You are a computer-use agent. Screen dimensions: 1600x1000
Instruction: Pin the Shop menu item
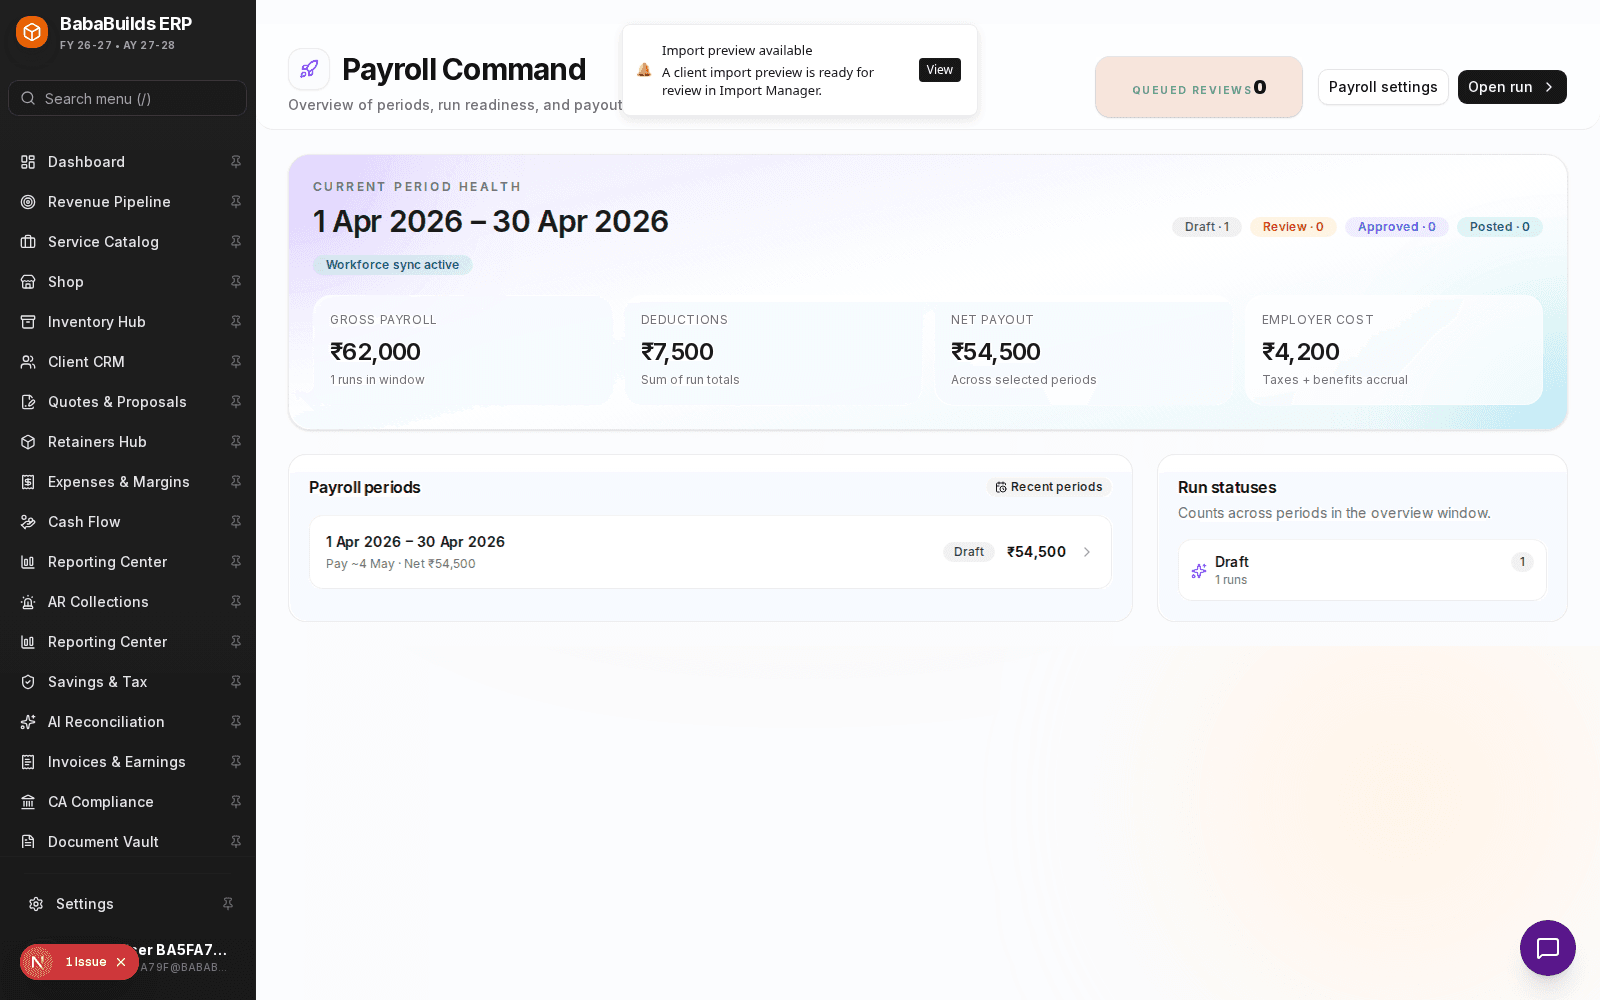[x=236, y=282]
